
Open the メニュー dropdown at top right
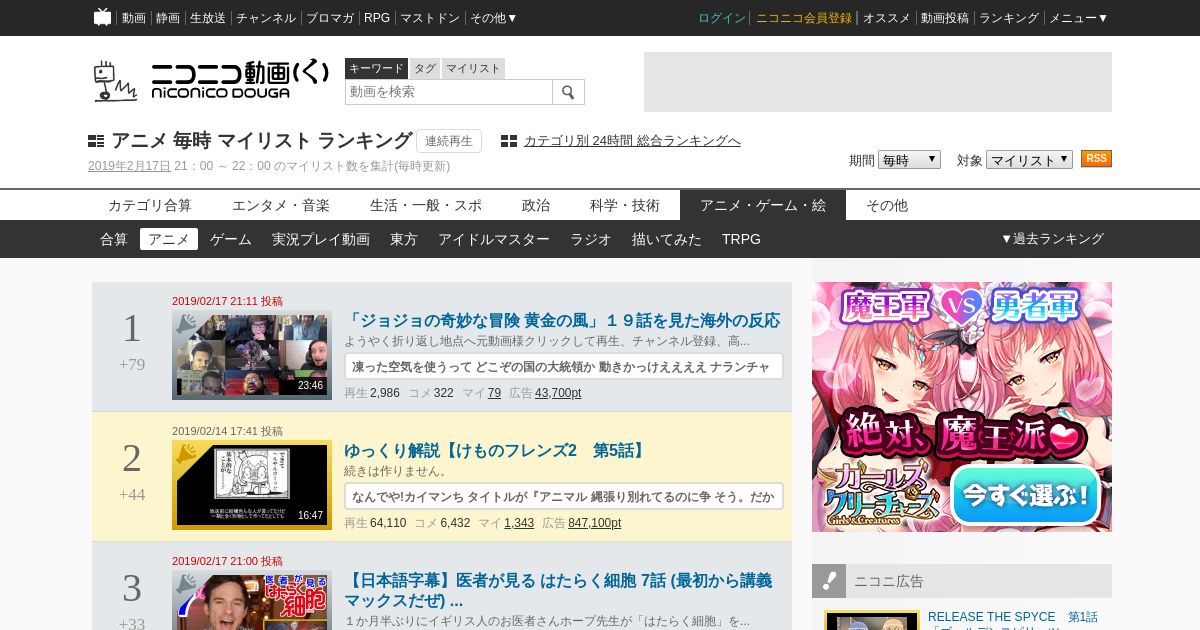pos(1078,18)
